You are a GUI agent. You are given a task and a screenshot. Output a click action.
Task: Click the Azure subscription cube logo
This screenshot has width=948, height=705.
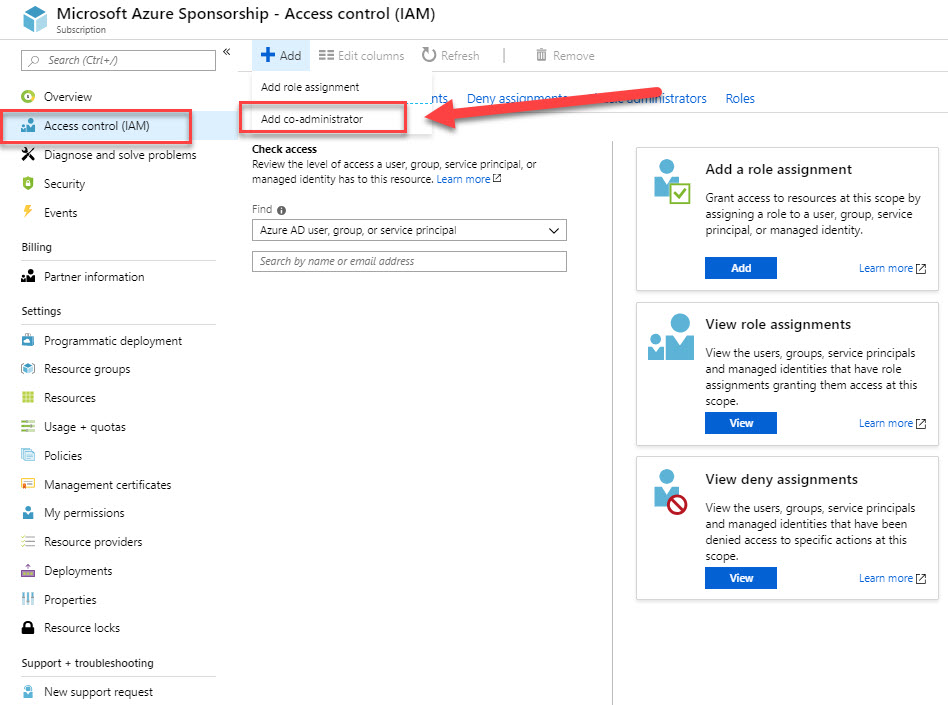point(34,19)
